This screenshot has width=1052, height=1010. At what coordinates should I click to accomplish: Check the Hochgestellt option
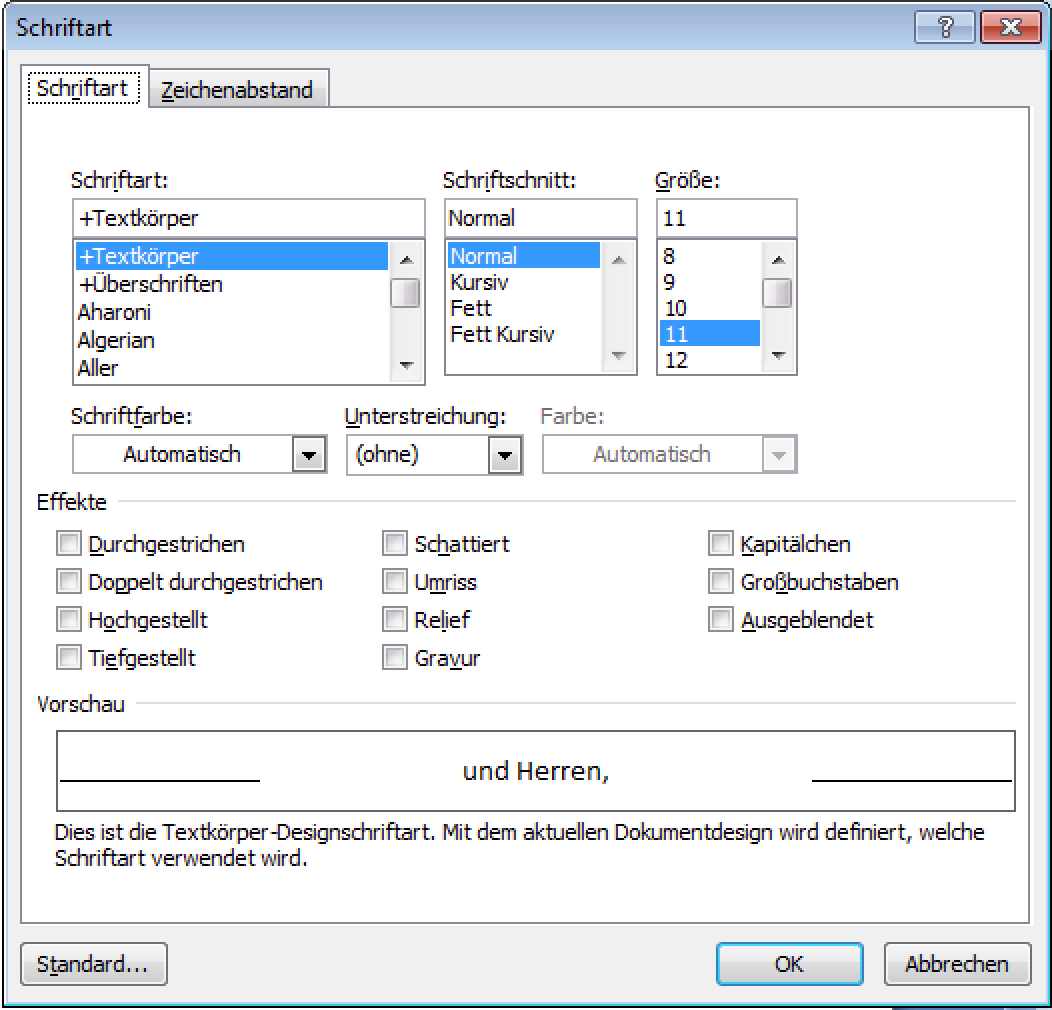[x=69, y=620]
